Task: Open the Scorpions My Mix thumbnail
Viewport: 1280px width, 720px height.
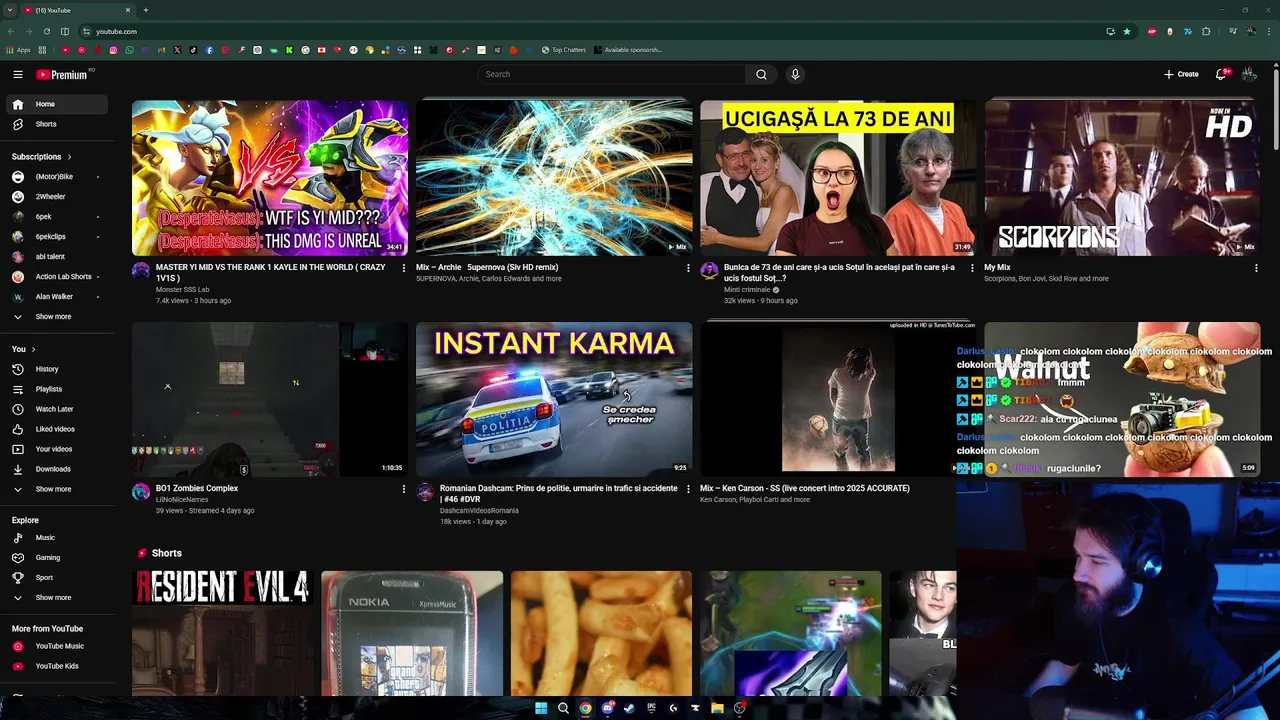Action: click(1122, 178)
